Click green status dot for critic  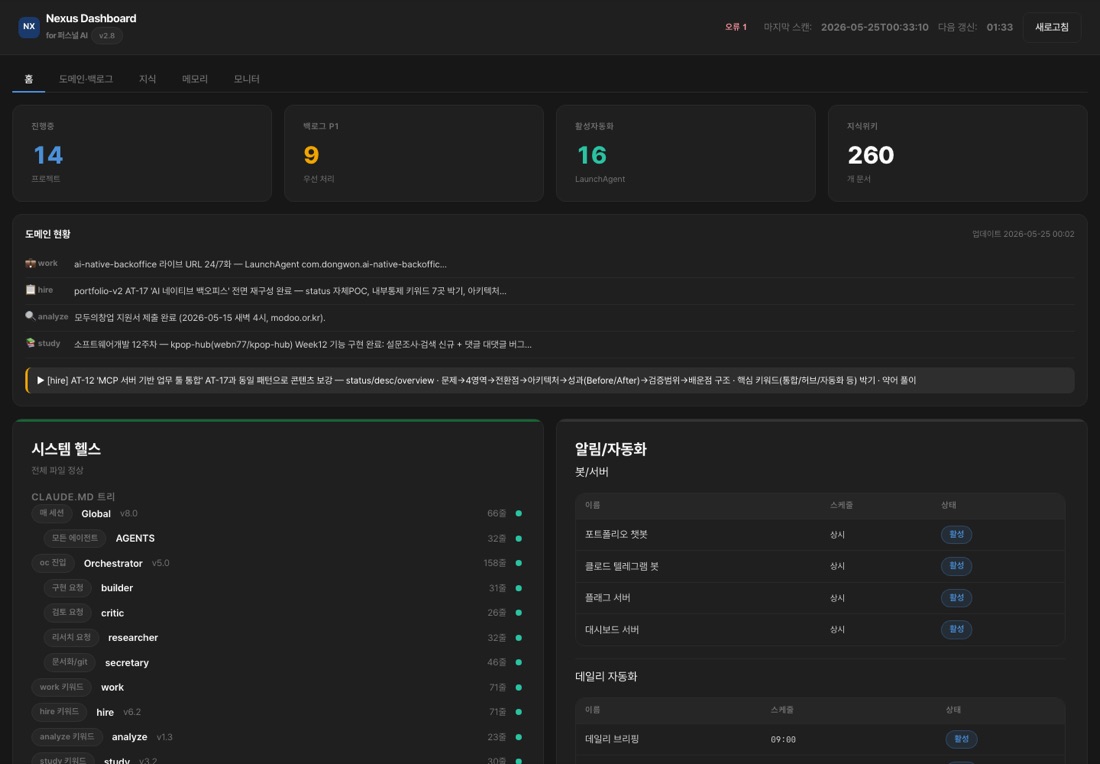tap(518, 613)
